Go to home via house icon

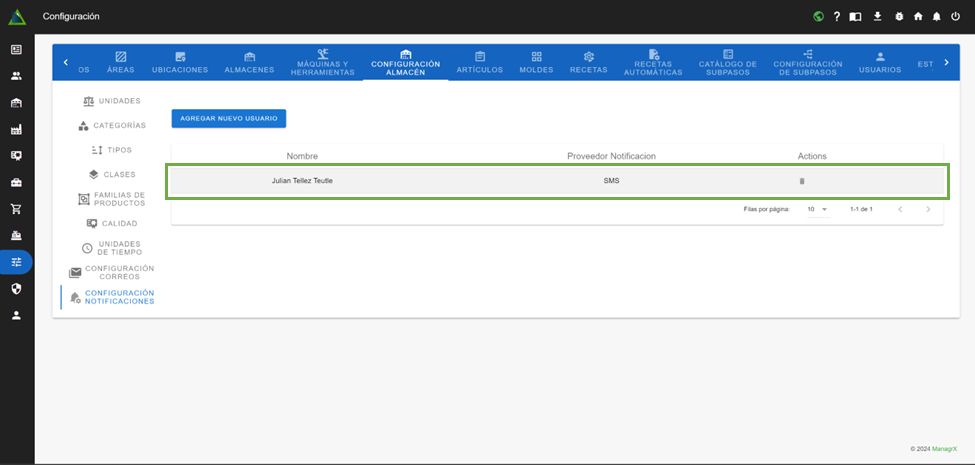[x=918, y=16]
